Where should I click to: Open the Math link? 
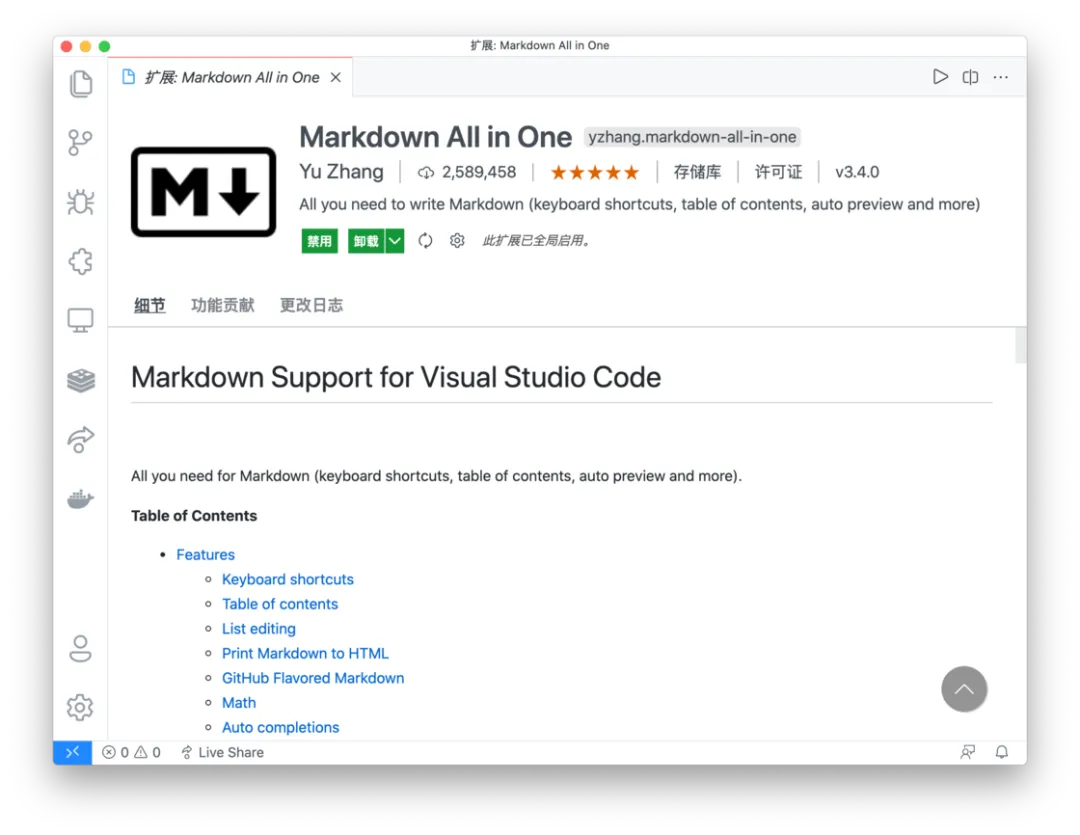coord(239,703)
